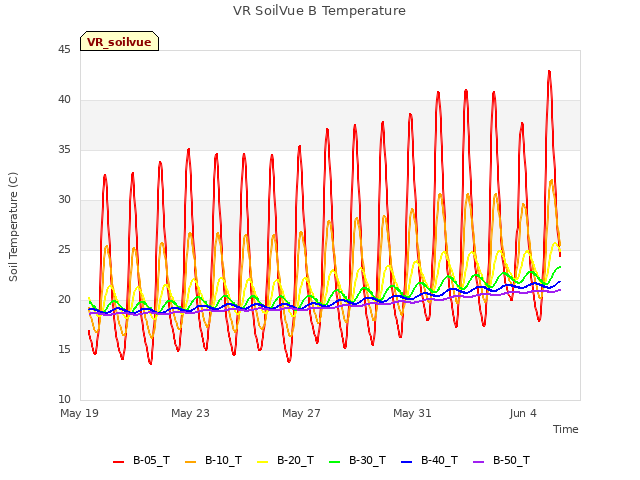640x480 pixels.
Task: Click the May 31 x-axis tick label
Action: pyautogui.click(x=412, y=413)
